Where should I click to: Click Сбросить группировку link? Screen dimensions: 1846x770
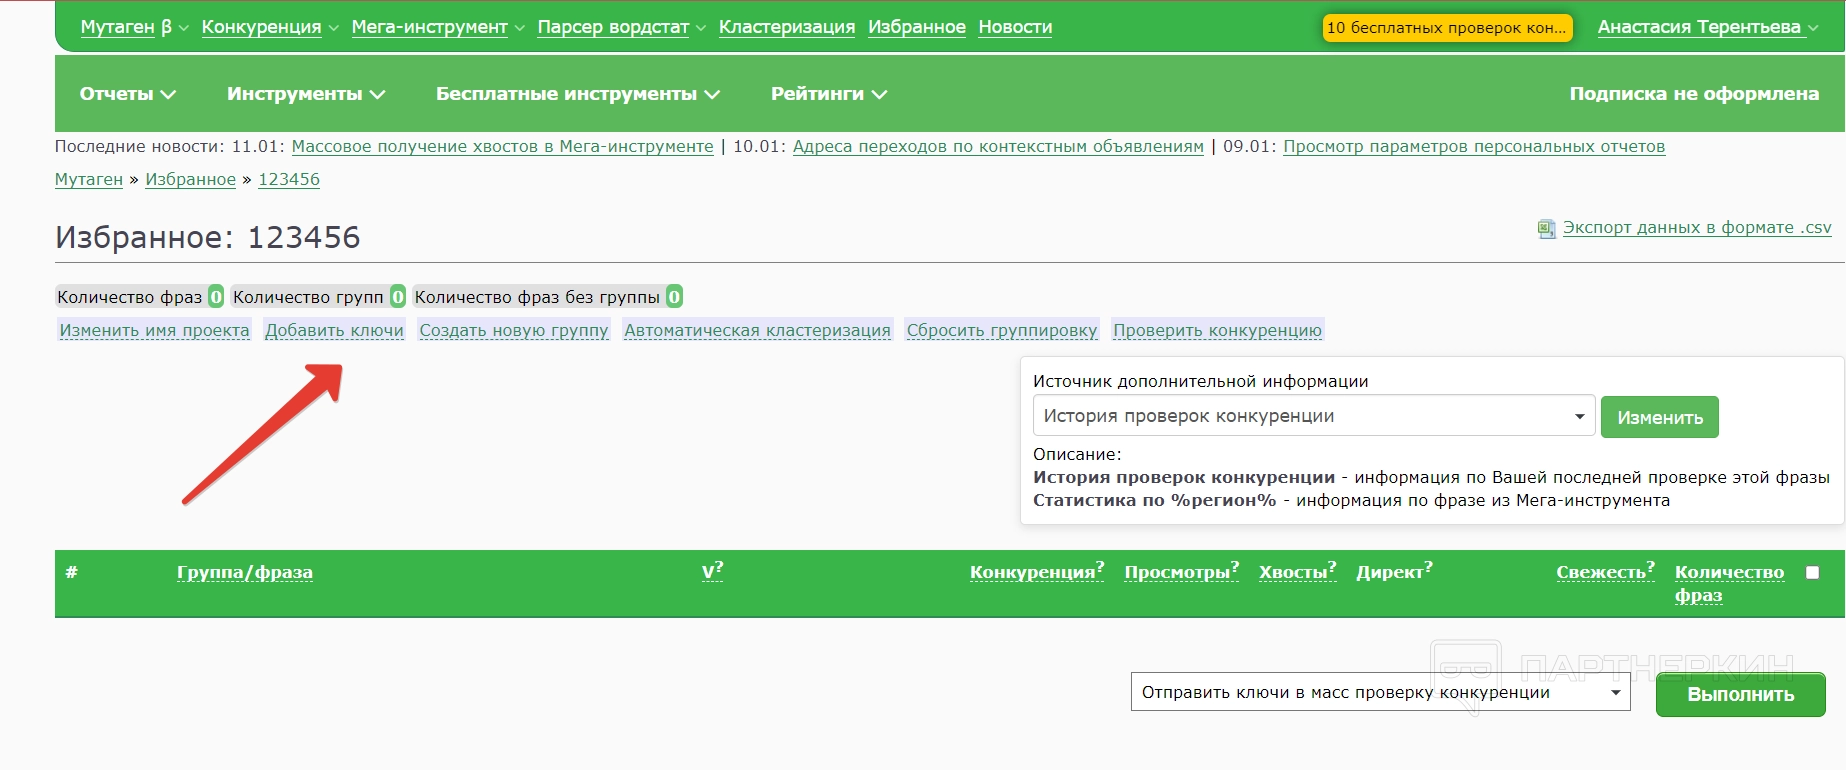tap(1002, 330)
